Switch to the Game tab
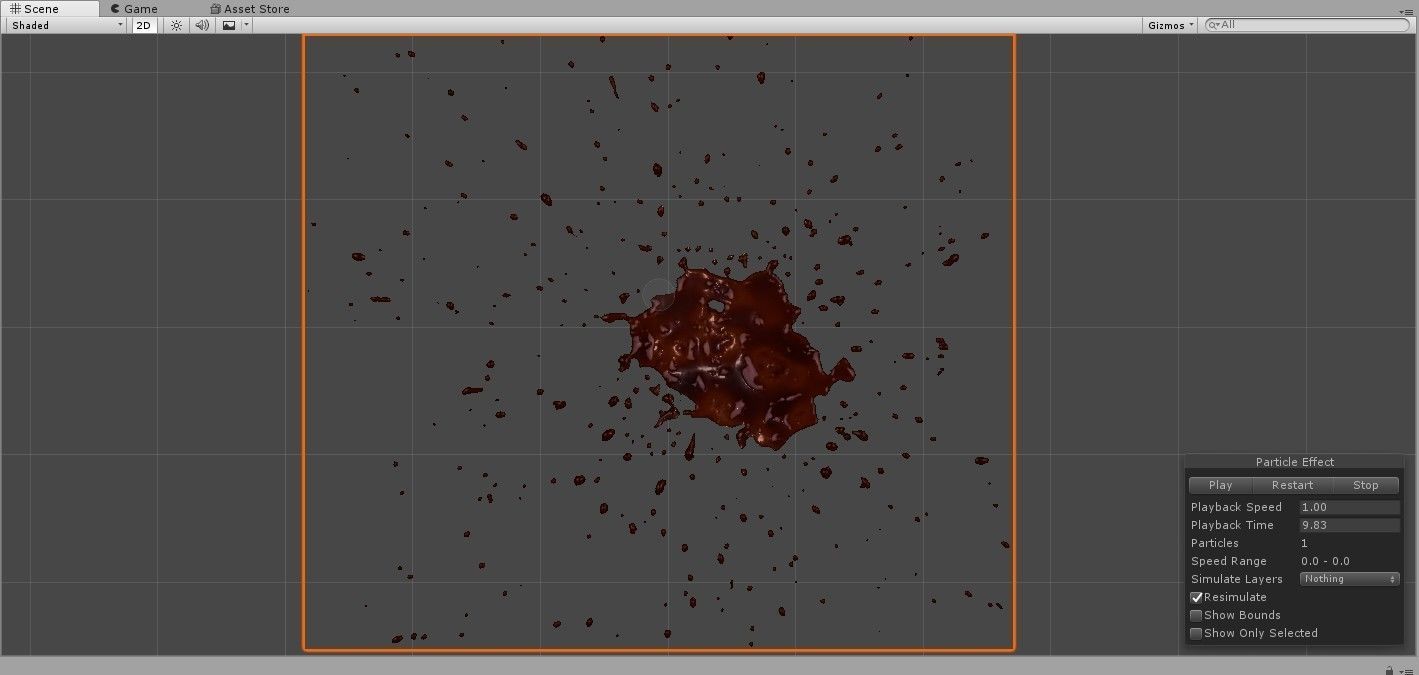 134,9
